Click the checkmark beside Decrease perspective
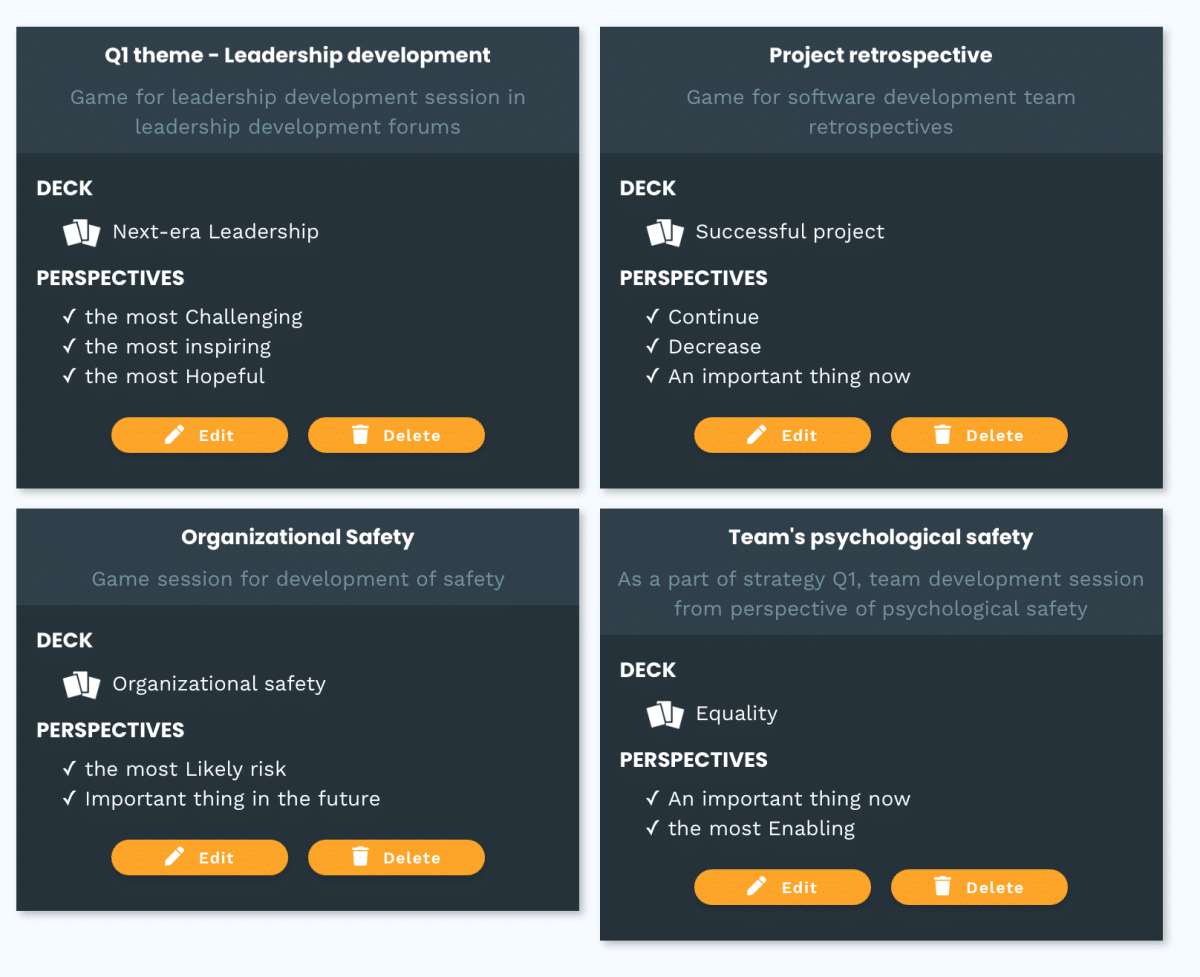The image size is (1200, 977). 652,347
